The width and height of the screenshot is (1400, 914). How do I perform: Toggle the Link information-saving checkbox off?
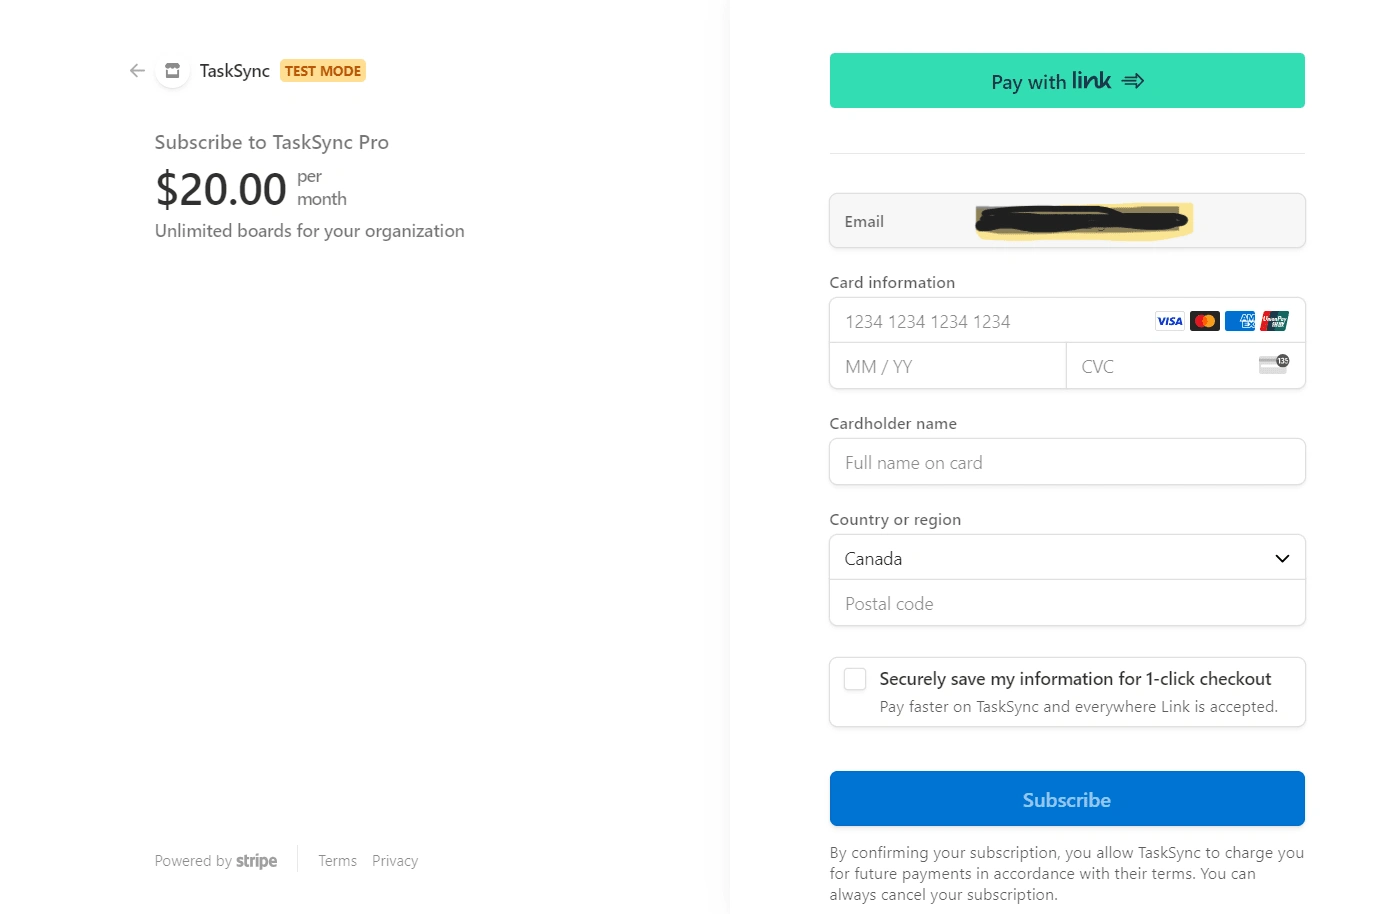[854, 678]
